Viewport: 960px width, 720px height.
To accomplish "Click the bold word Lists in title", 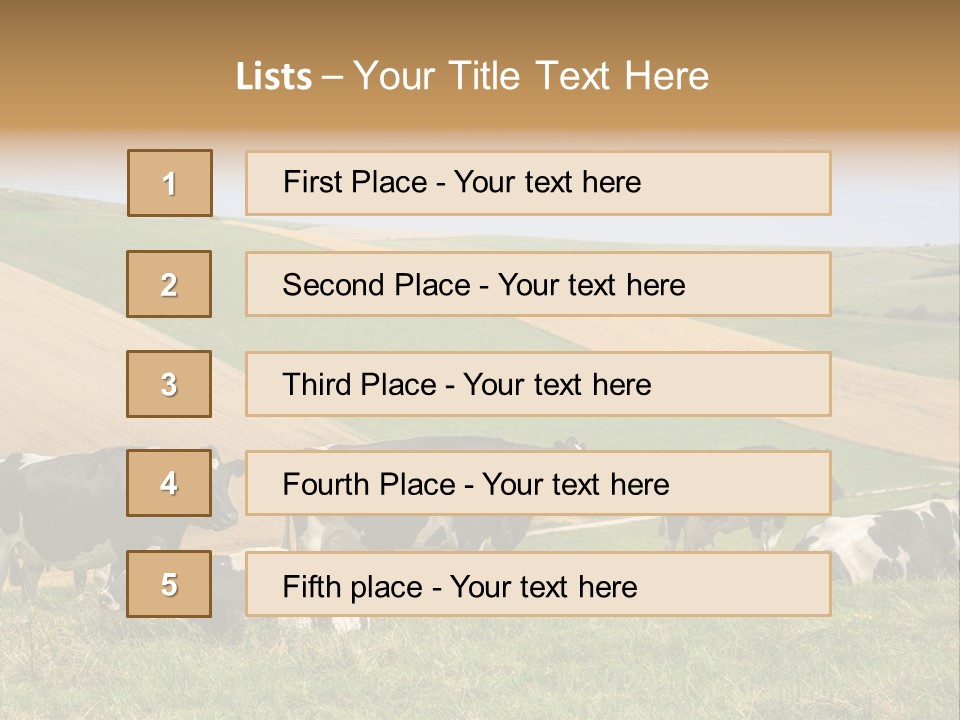I will click(274, 77).
